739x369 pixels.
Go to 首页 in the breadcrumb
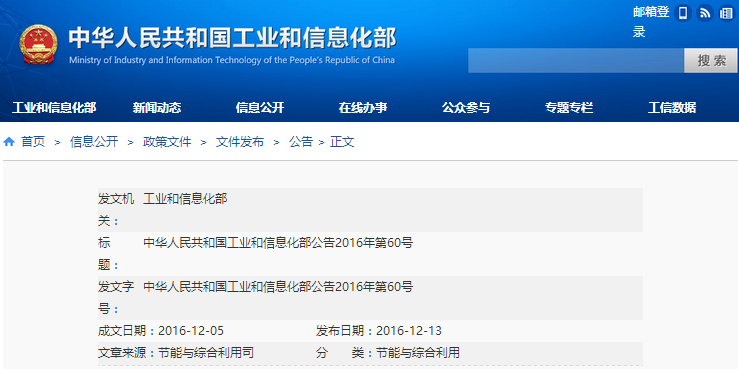click(33, 142)
